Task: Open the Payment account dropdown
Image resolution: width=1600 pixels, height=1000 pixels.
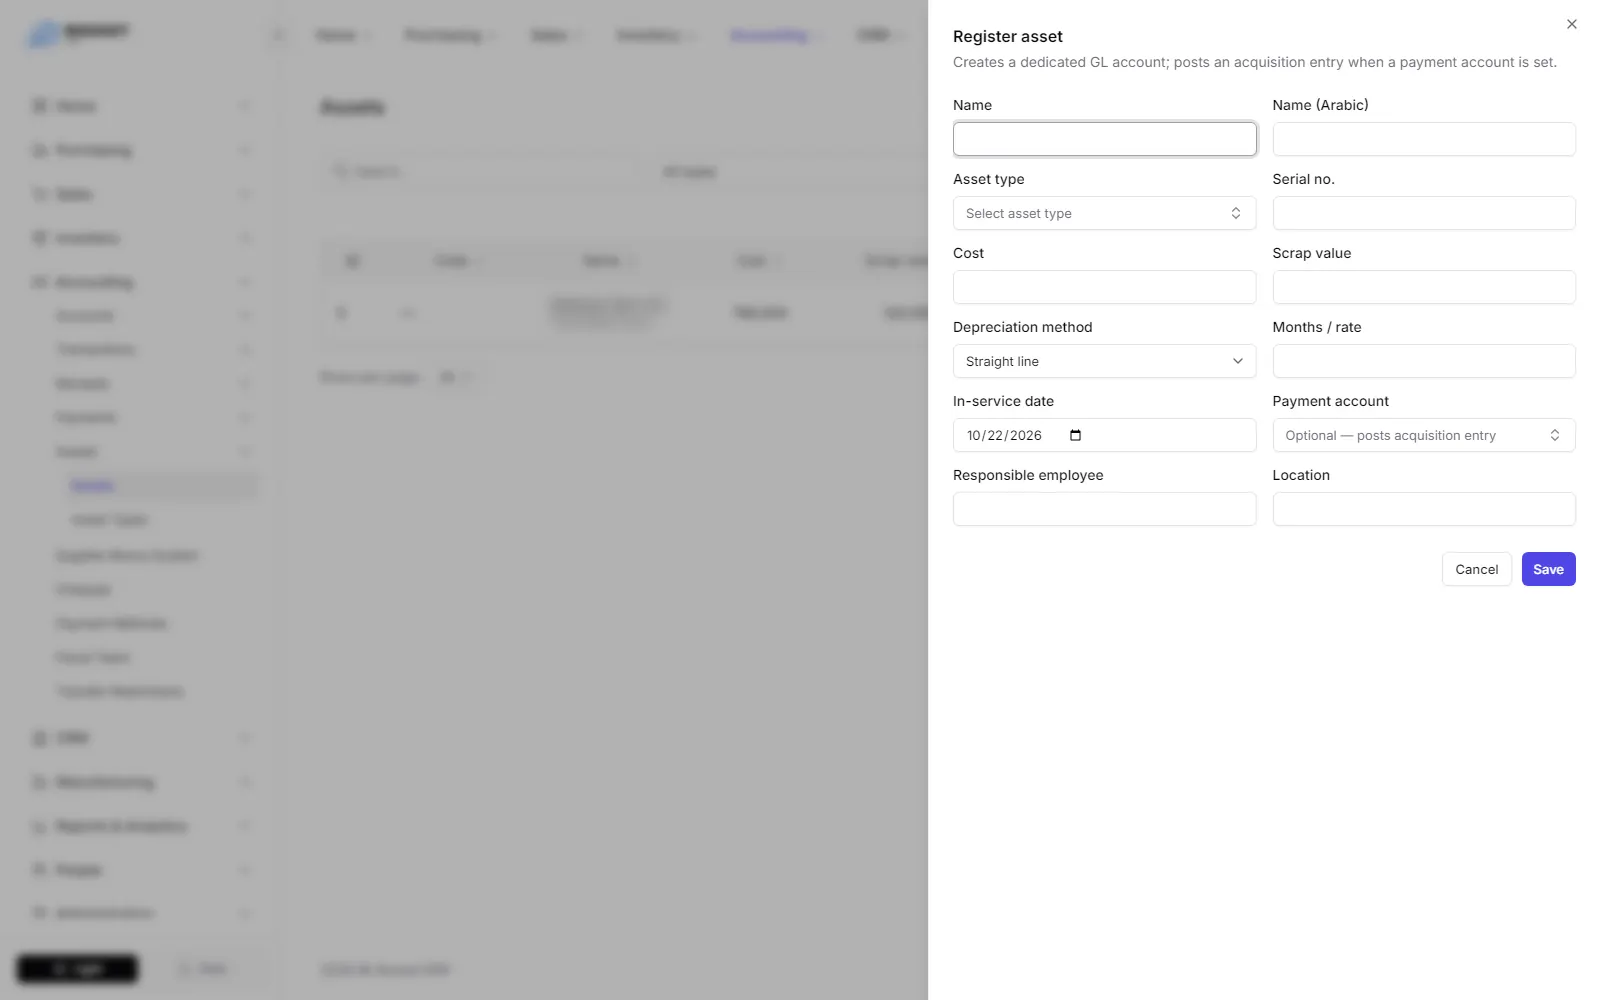Action: [x=1423, y=435]
